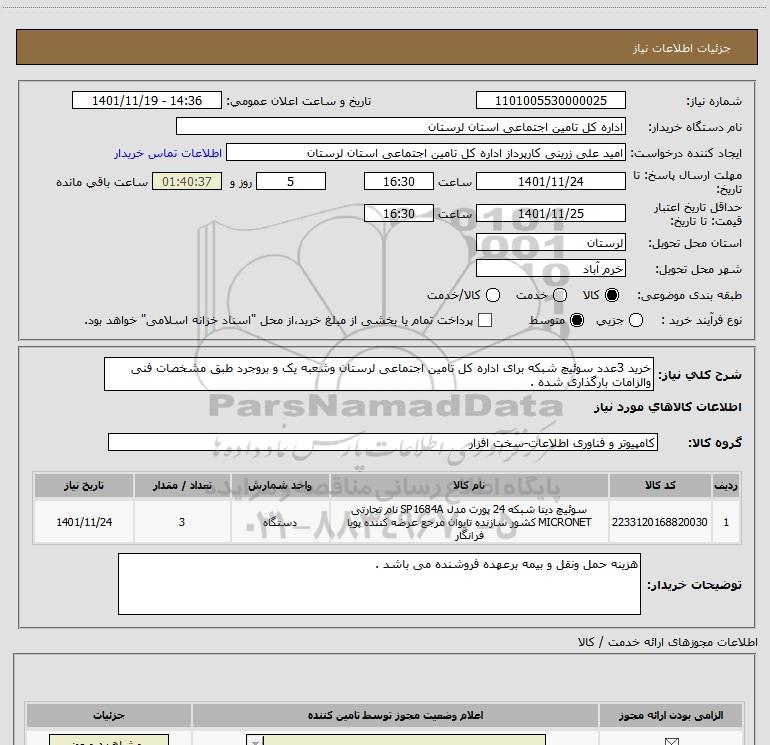The width and height of the screenshot is (770, 745).
Task: Click the شماره نیاز field 1101005530000025
Action: tap(550, 101)
